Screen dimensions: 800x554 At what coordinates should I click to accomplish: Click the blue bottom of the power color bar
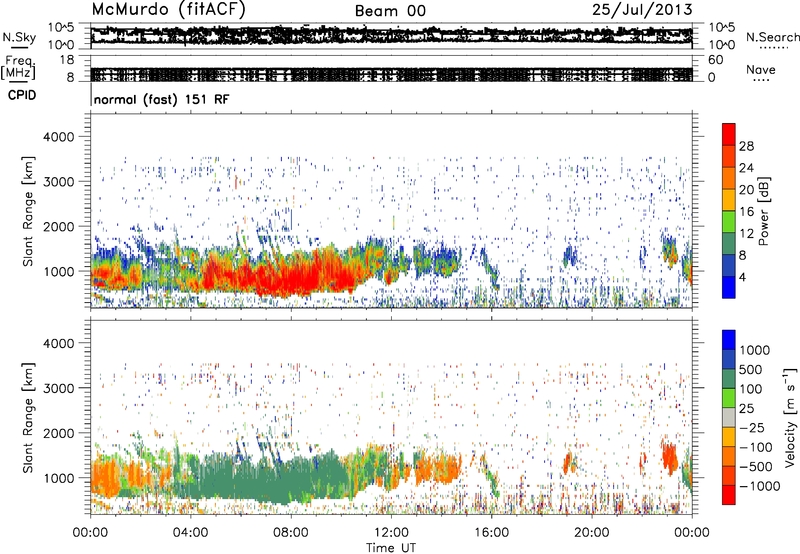pyautogui.click(x=729, y=287)
